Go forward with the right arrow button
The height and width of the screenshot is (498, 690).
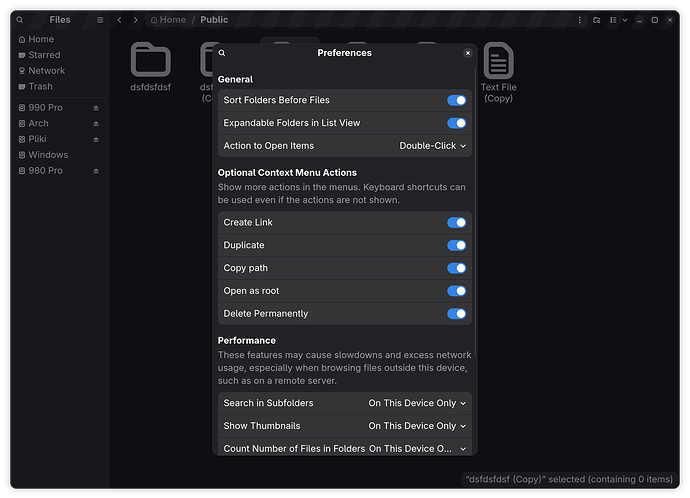click(136, 20)
